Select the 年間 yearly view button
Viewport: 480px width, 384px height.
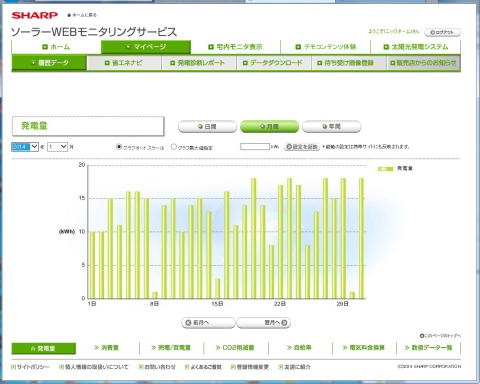pyautogui.click(x=331, y=127)
